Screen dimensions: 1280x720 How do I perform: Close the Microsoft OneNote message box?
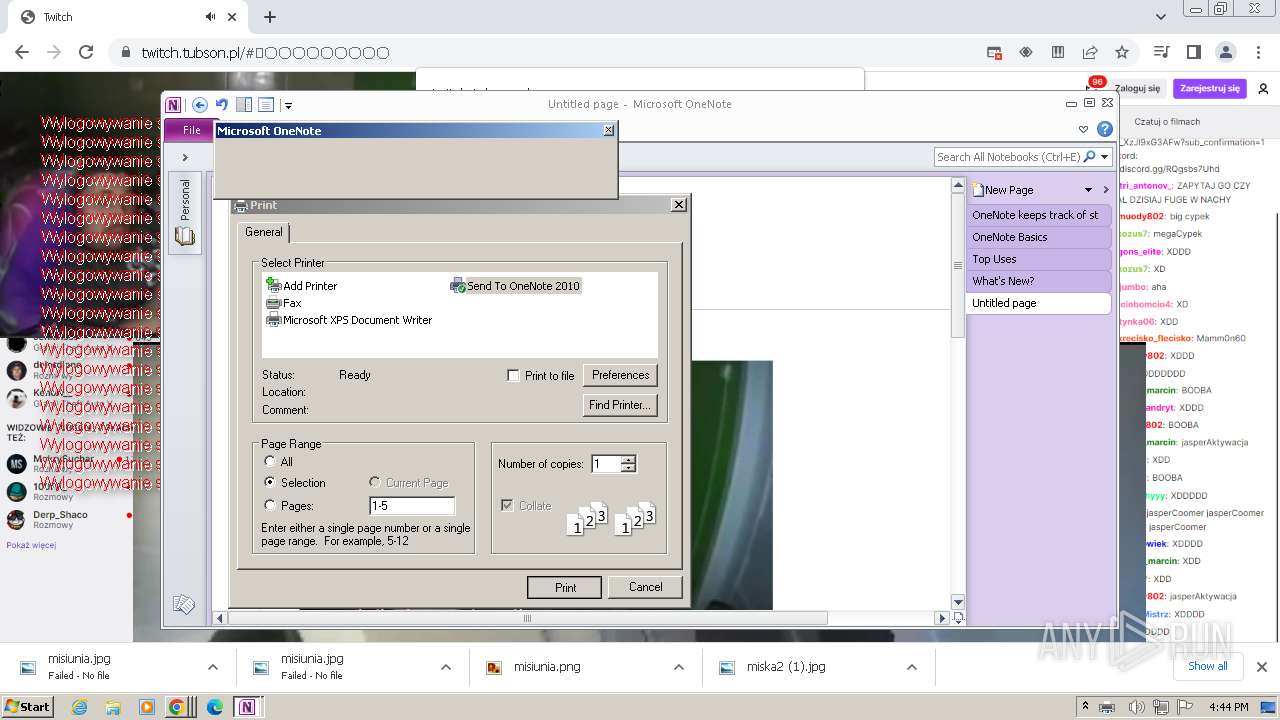click(609, 131)
